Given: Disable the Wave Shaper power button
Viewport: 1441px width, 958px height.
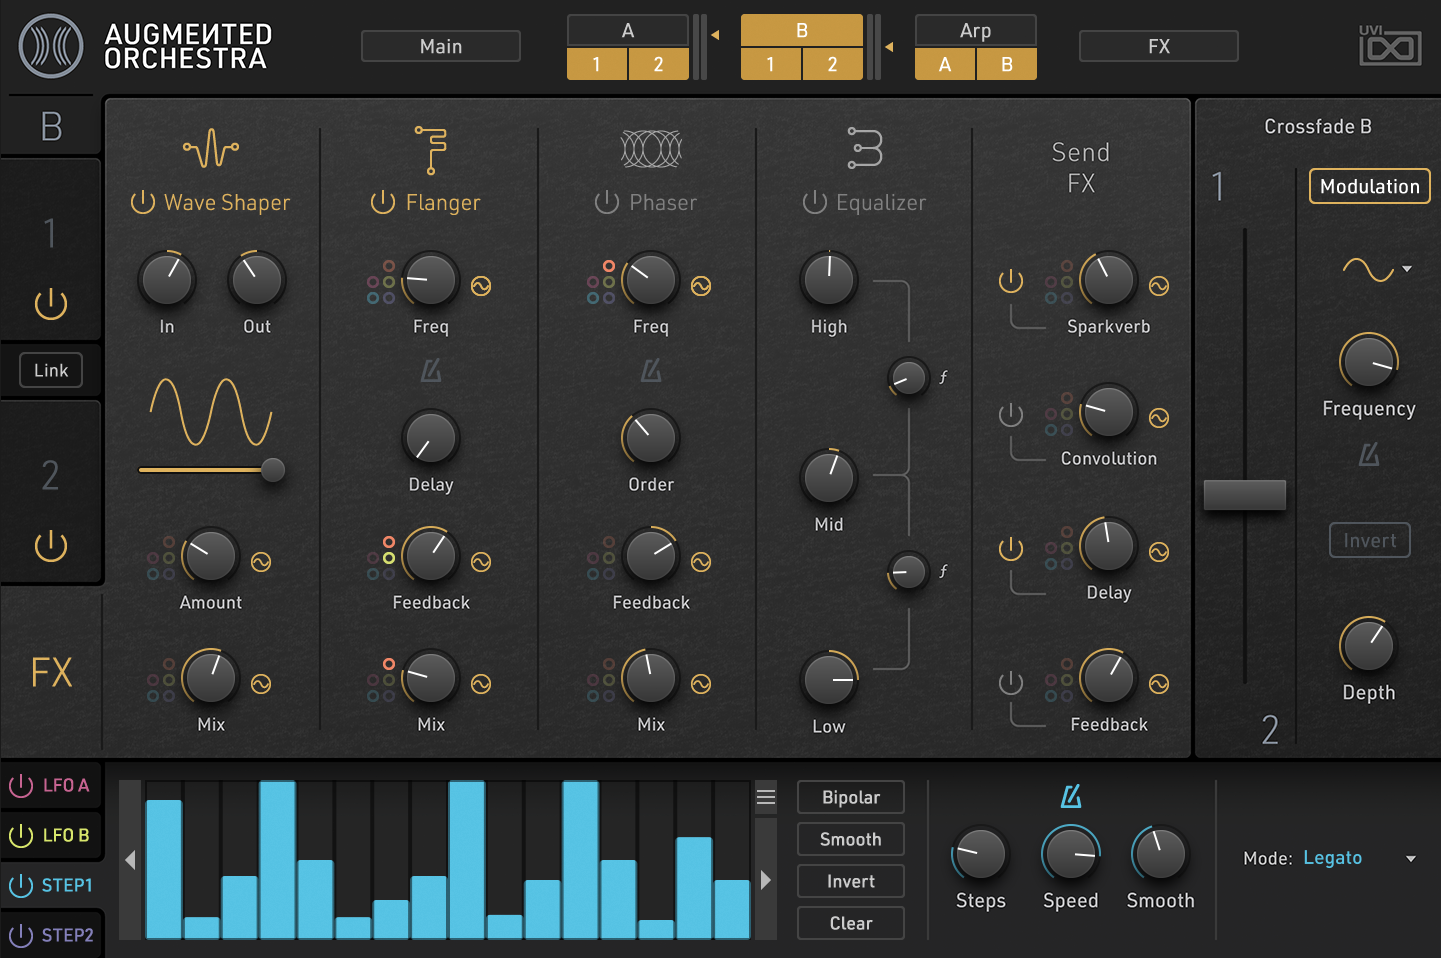Looking at the screenshot, I should coord(143,202).
